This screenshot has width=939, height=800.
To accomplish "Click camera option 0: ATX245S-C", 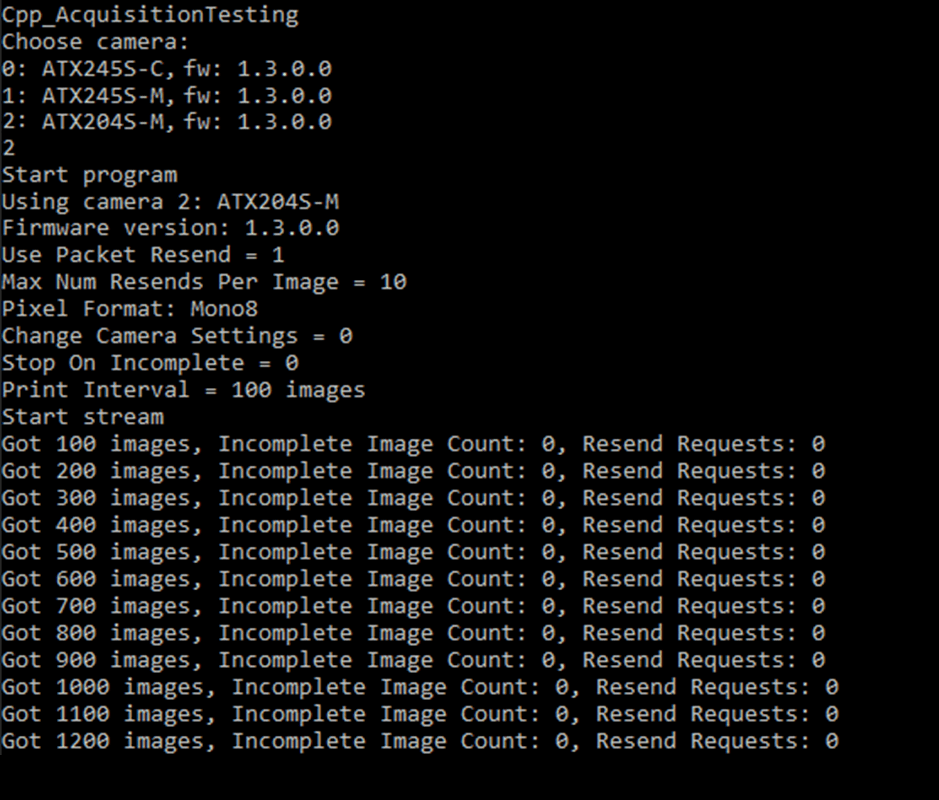I will tap(166, 69).
